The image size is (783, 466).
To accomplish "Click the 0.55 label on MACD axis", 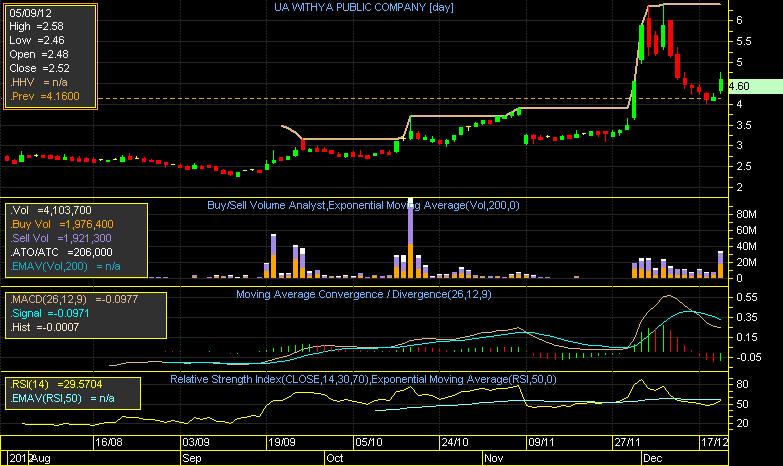I will 747,297.
